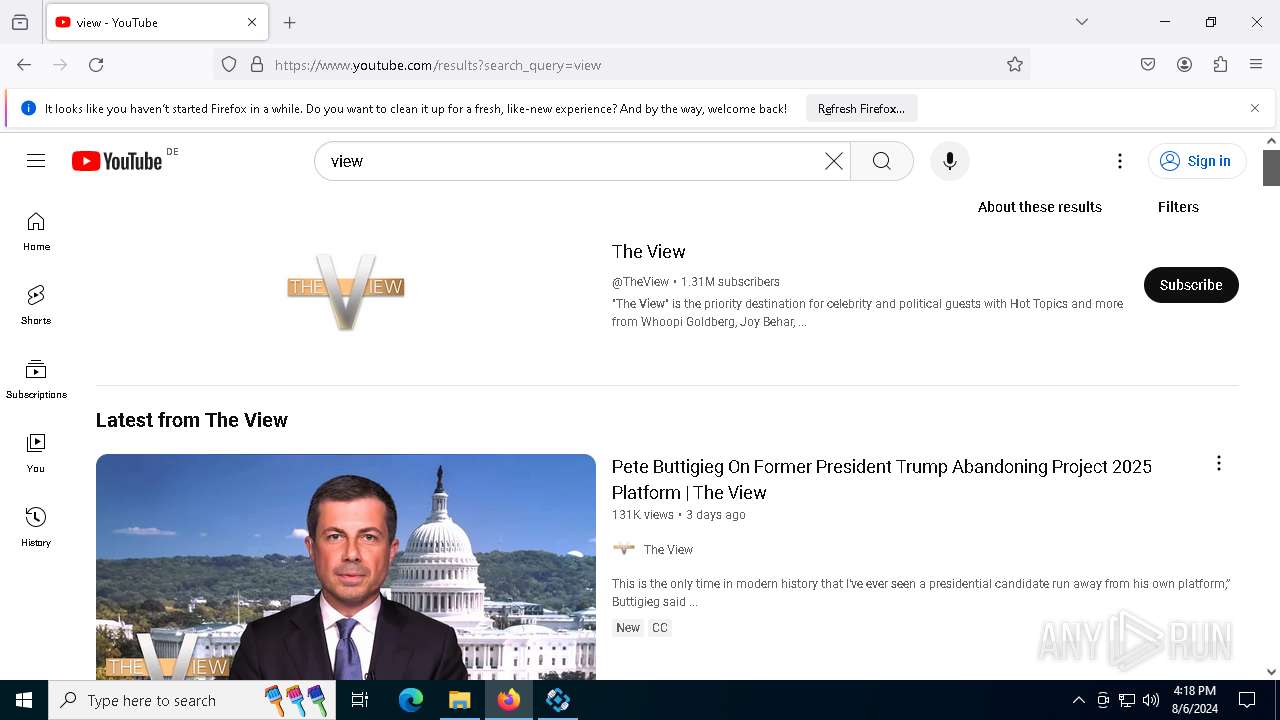Open YouTube settings three-dot menu
Image resolution: width=1280 pixels, height=720 pixels.
(1119, 161)
